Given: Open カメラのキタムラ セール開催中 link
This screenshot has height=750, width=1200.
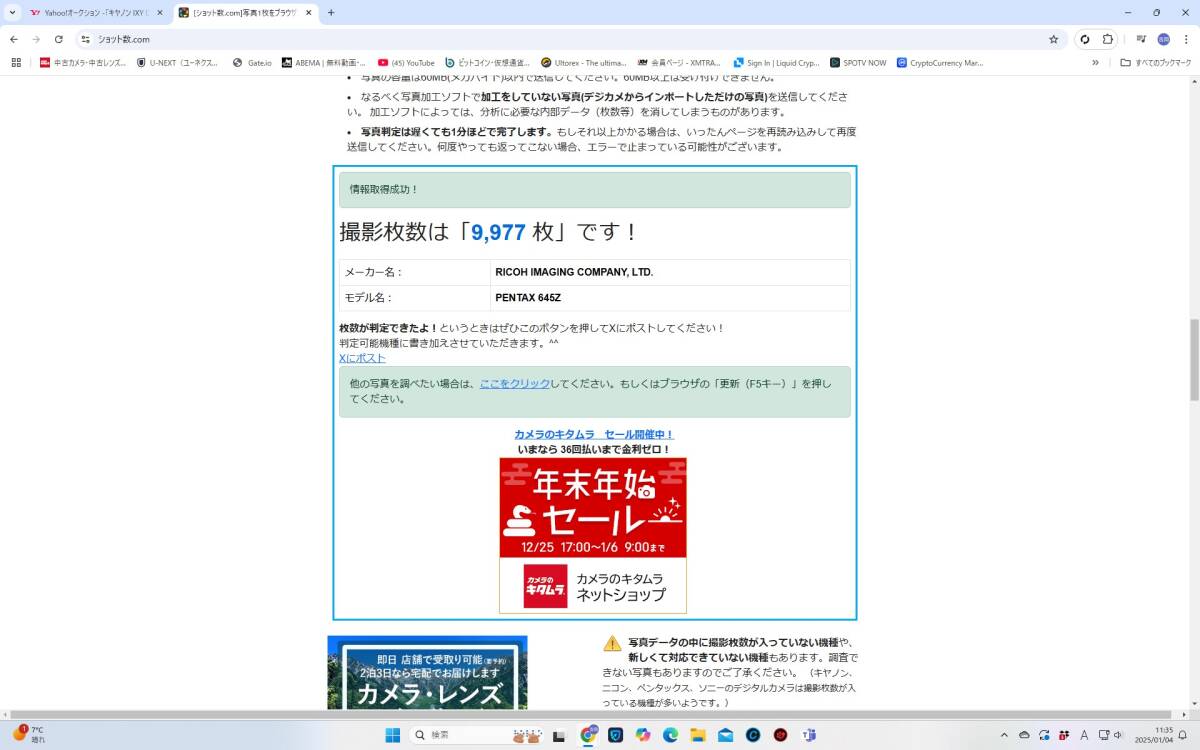Looking at the screenshot, I should [x=594, y=434].
